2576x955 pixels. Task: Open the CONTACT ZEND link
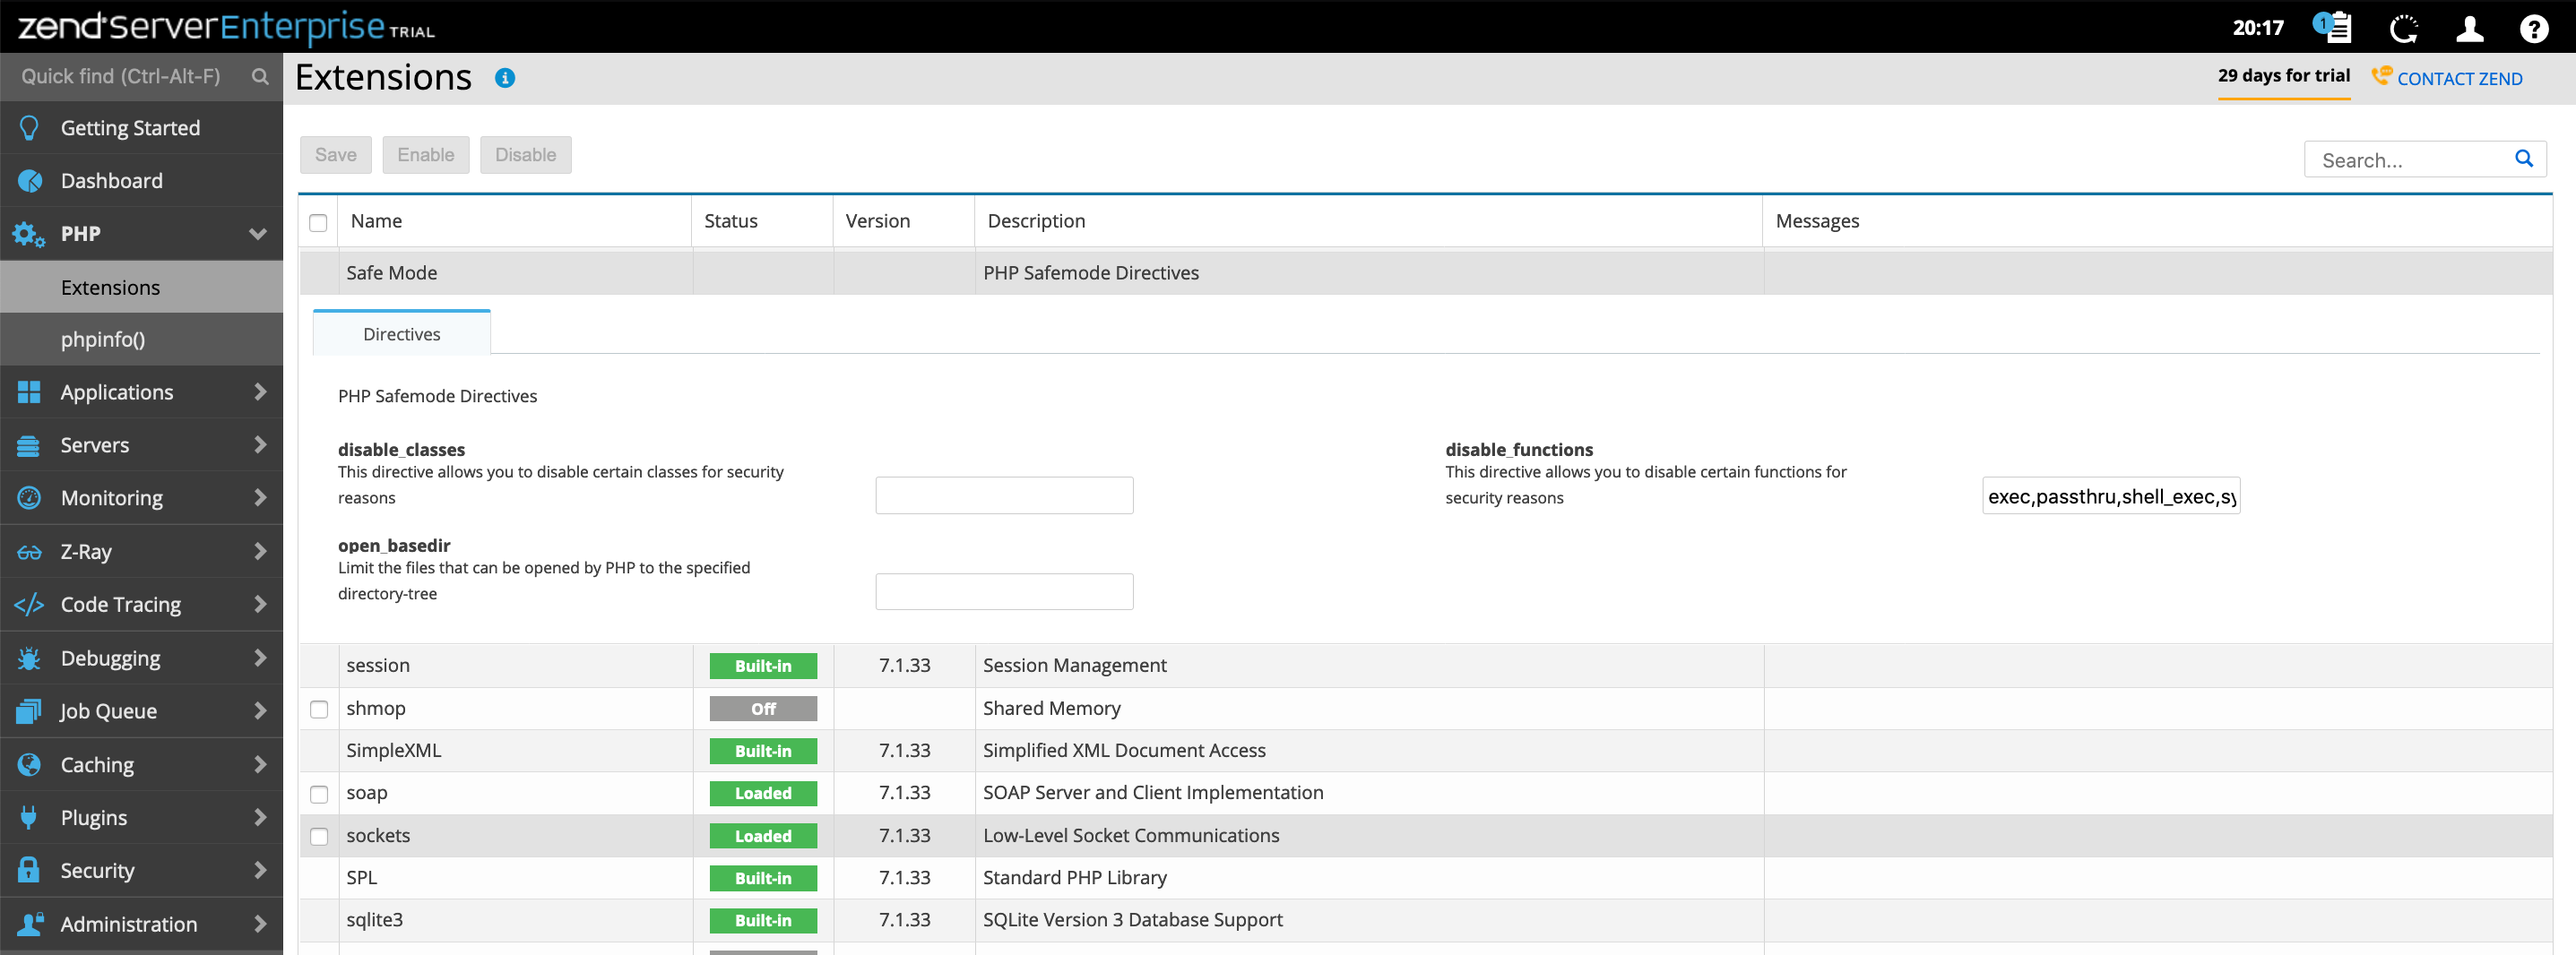click(2458, 79)
